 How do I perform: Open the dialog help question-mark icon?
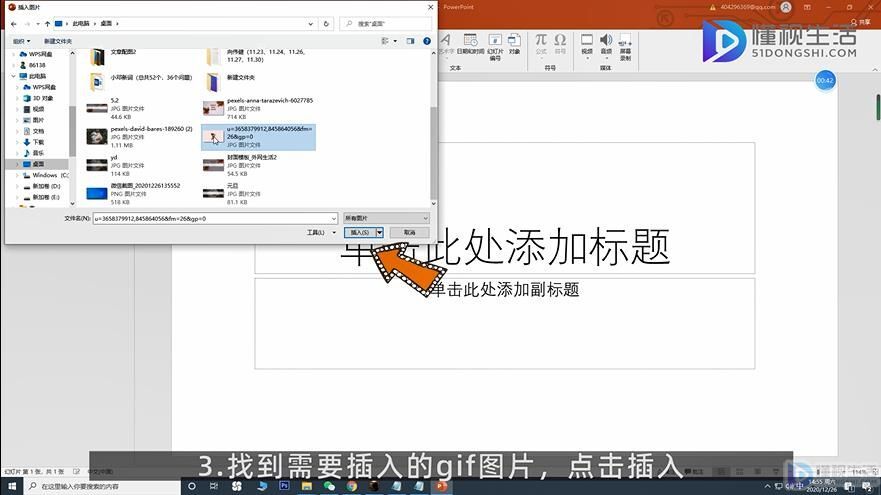427,41
